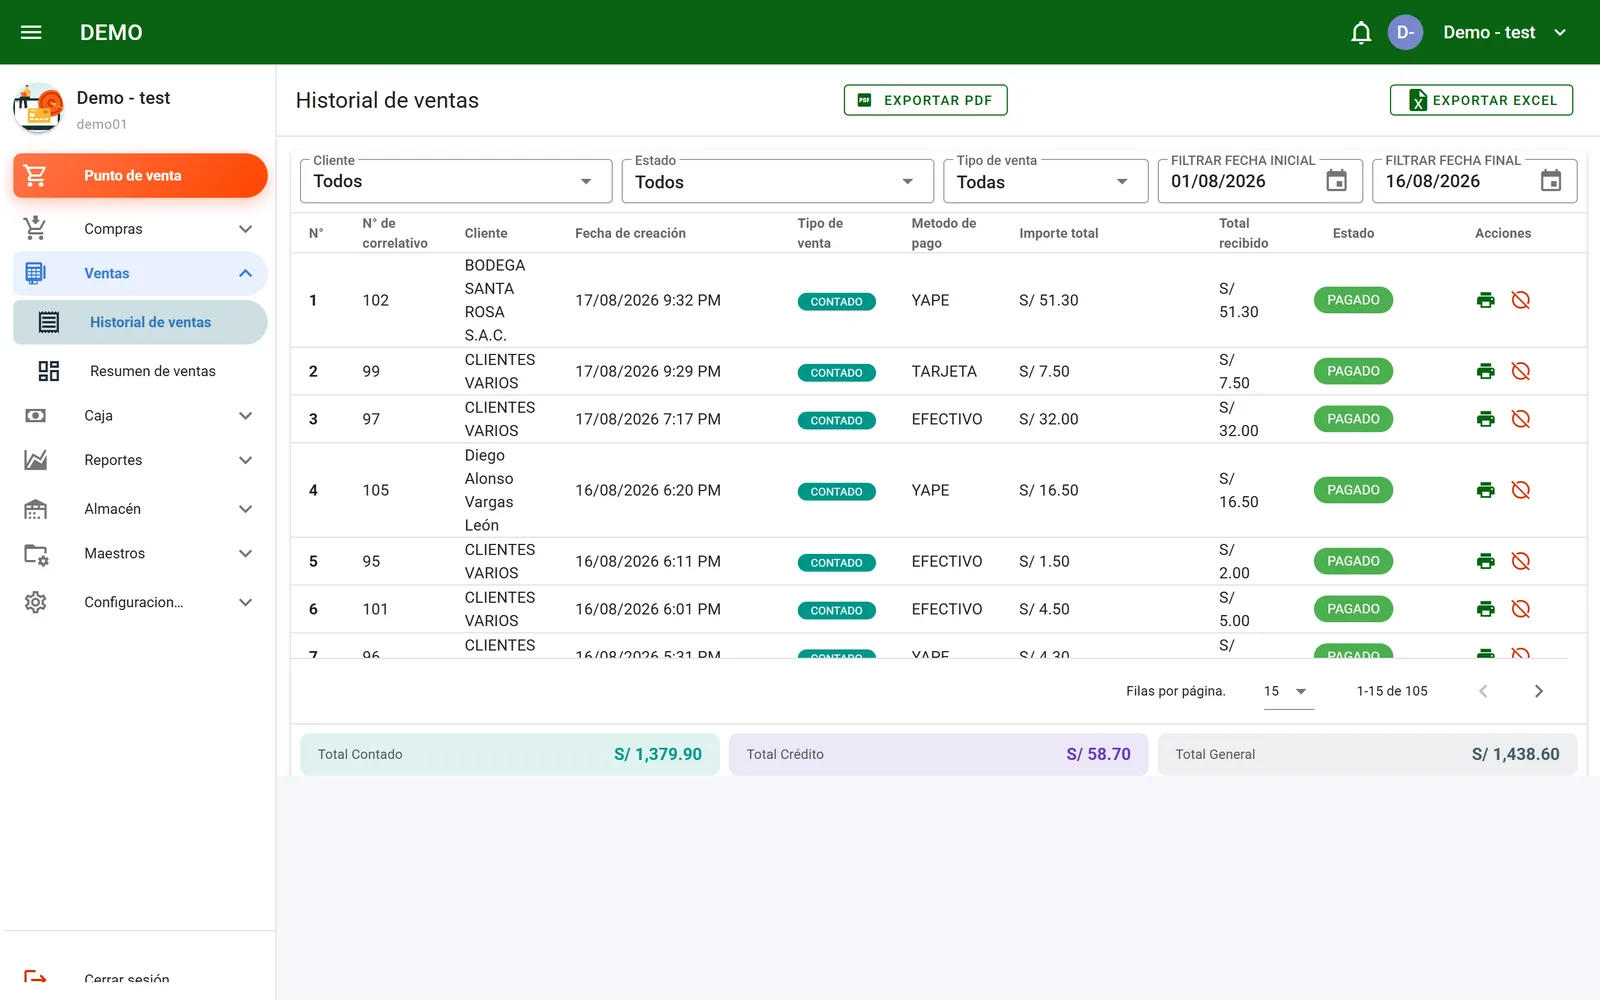Open Resumen de ventas

tap(140, 371)
